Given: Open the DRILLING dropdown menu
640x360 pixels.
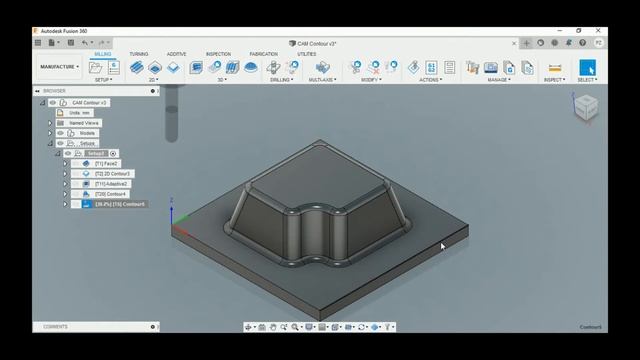Looking at the screenshot, I should click(282, 80).
